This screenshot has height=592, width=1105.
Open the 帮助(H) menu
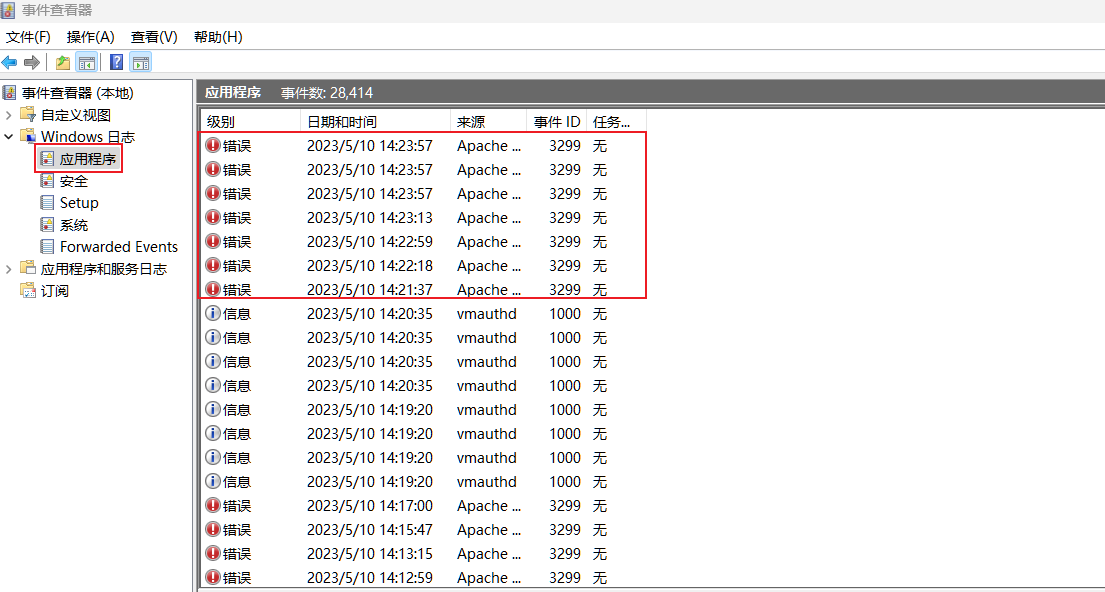click(218, 37)
